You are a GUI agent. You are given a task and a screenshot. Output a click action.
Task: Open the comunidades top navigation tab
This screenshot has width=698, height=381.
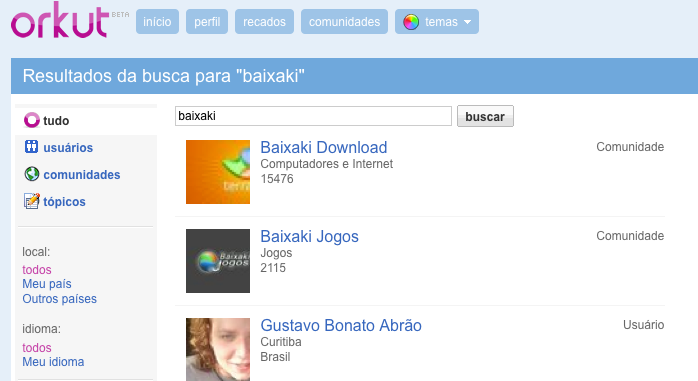click(345, 21)
